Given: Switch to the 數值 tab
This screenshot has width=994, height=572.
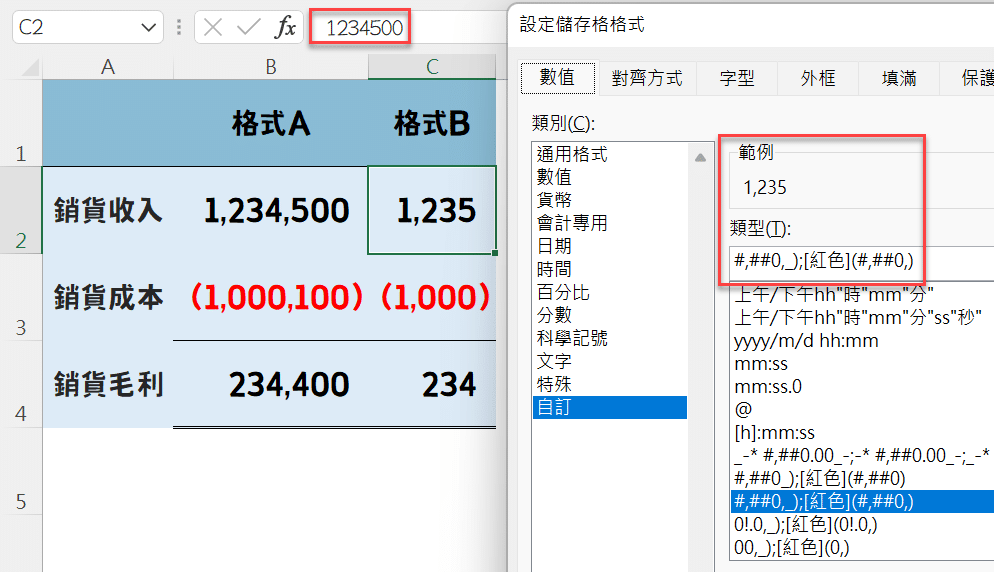Looking at the screenshot, I should click(557, 77).
